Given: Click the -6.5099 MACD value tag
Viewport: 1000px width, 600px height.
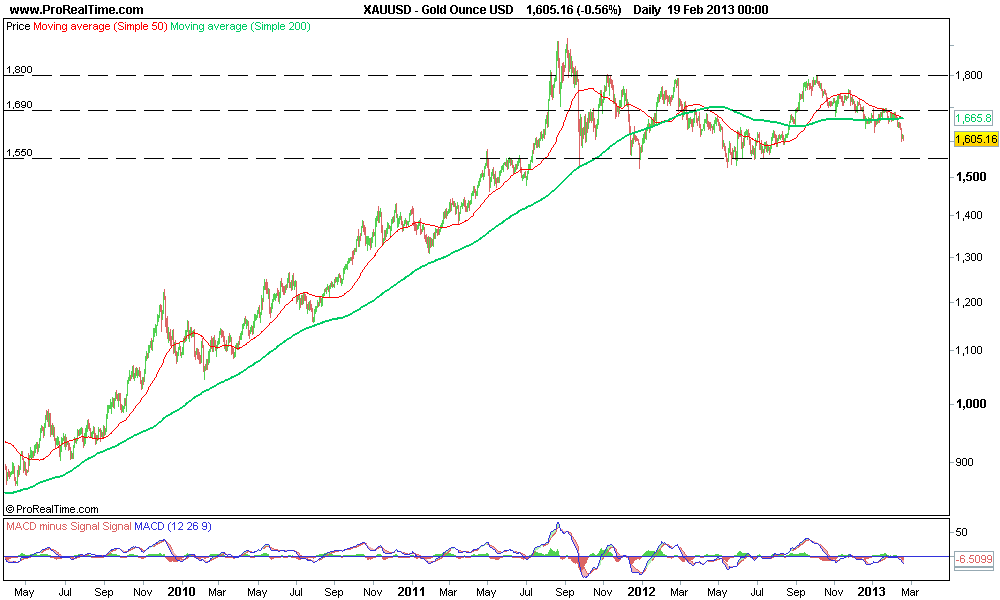Looking at the screenshot, I should coord(974,559).
